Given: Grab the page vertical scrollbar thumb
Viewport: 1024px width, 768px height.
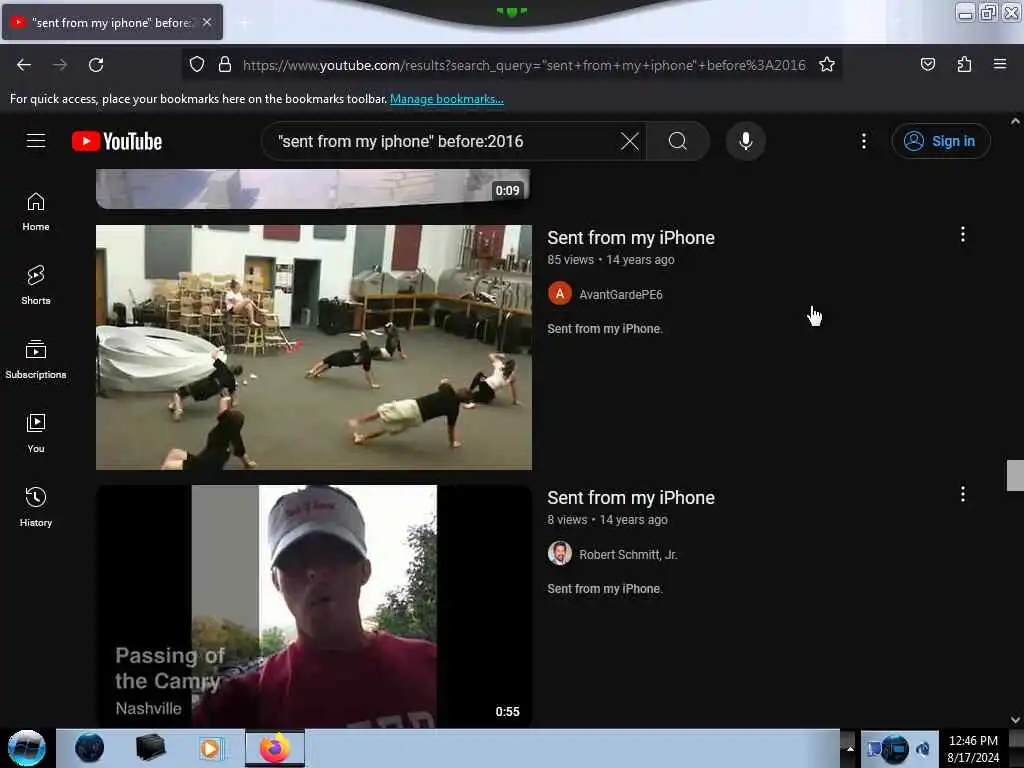Looking at the screenshot, I should [1015, 475].
